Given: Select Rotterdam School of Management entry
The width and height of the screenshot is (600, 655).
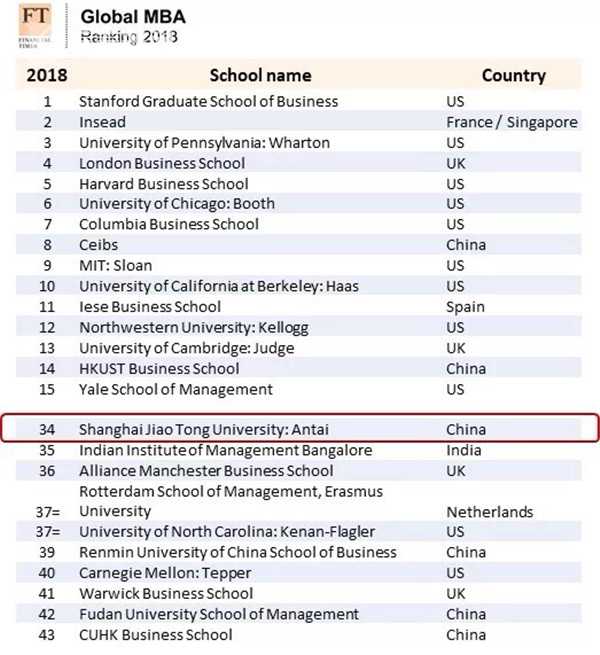Looking at the screenshot, I should (231, 501).
